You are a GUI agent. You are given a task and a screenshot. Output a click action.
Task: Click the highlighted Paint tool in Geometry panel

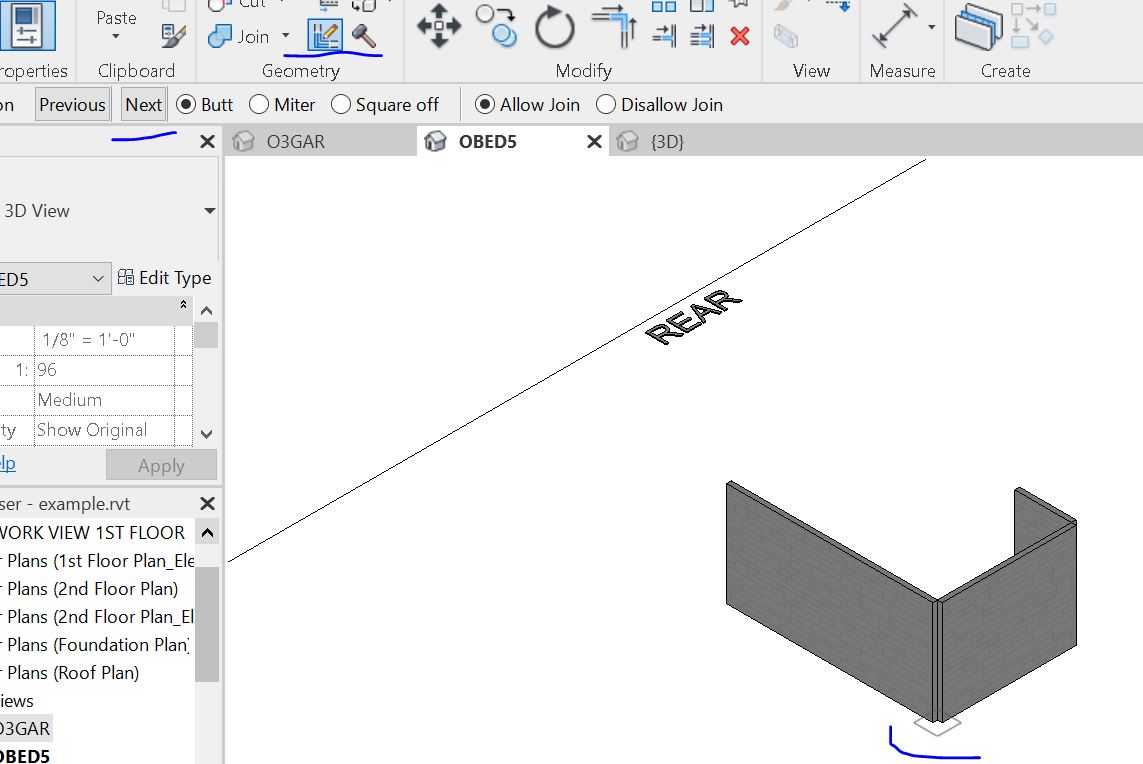click(323, 35)
